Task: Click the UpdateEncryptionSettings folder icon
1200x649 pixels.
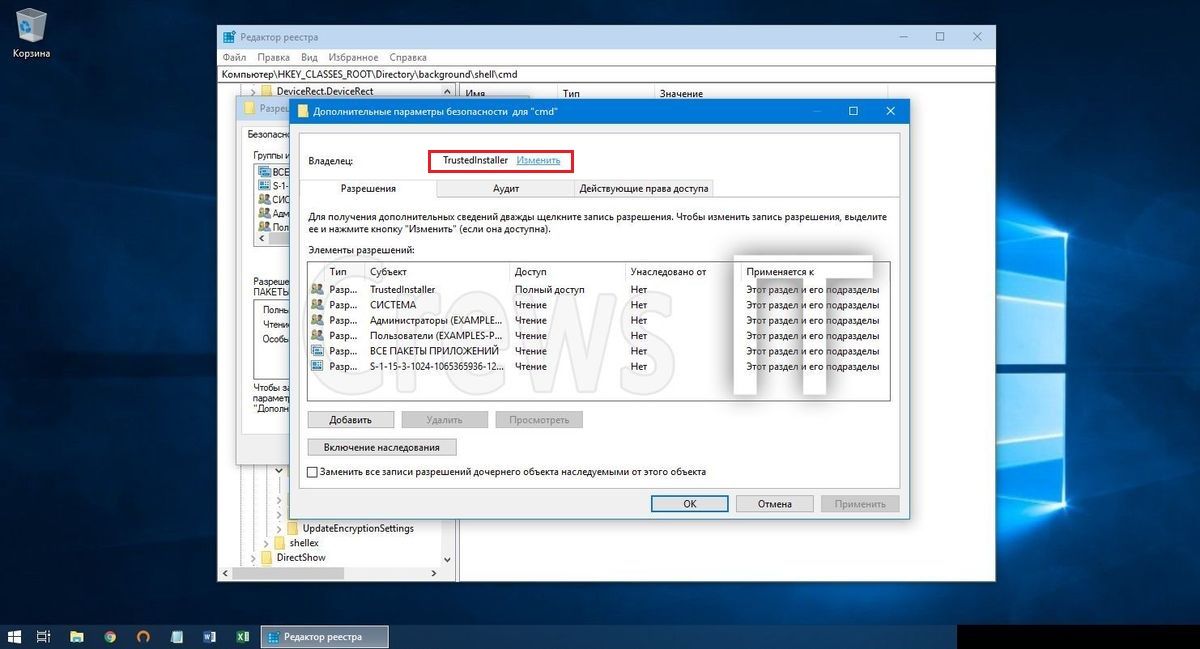Action: (x=293, y=528)
